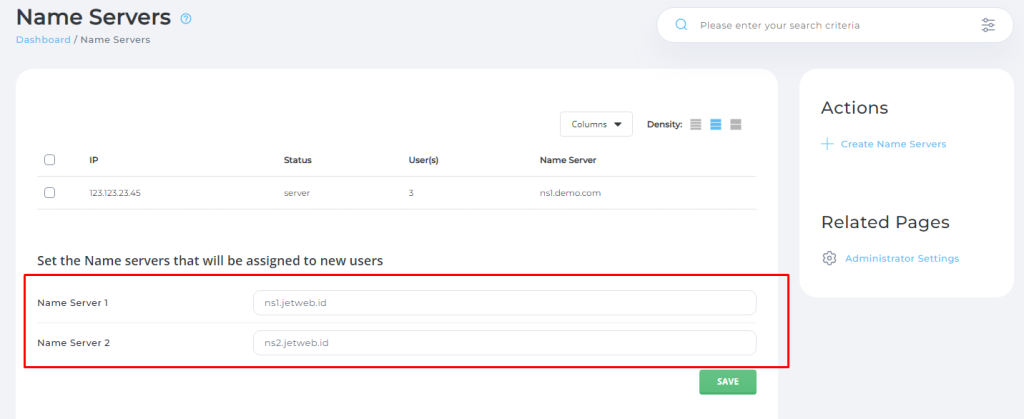This screenshot has height=419, width=1024.
Task: Click the Related Pages heading
Action: click(885, 223)
